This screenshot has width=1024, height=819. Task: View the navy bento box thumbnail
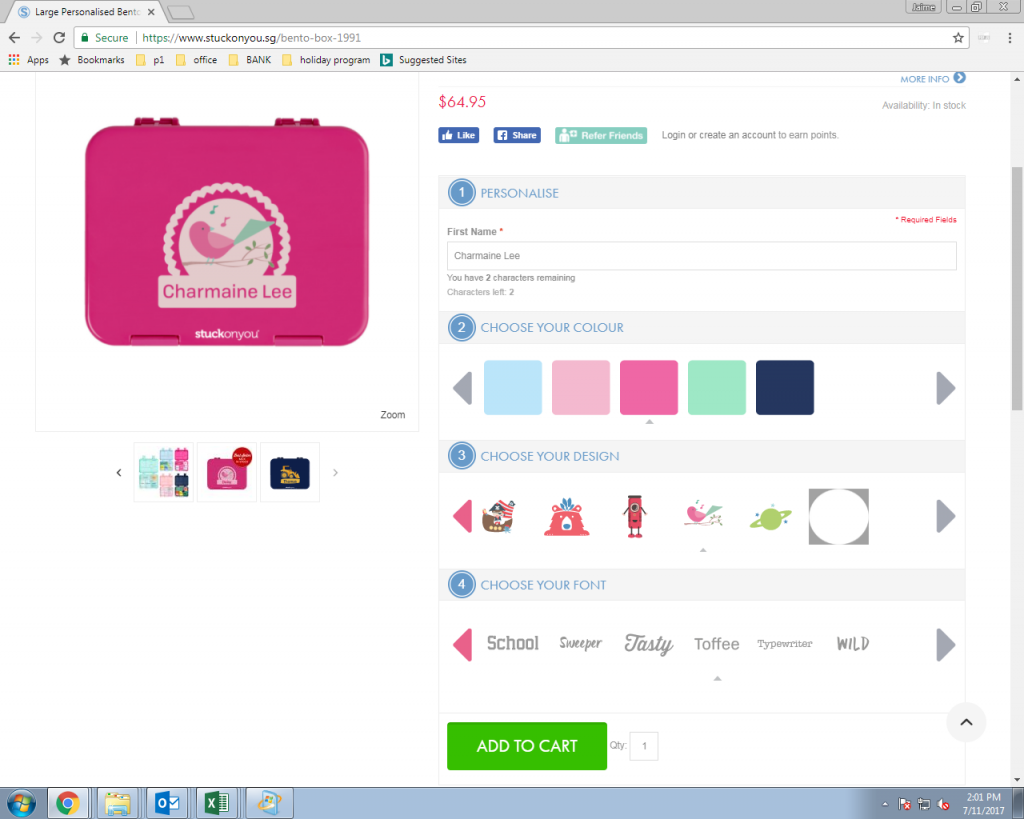click(x=290, y=472)
